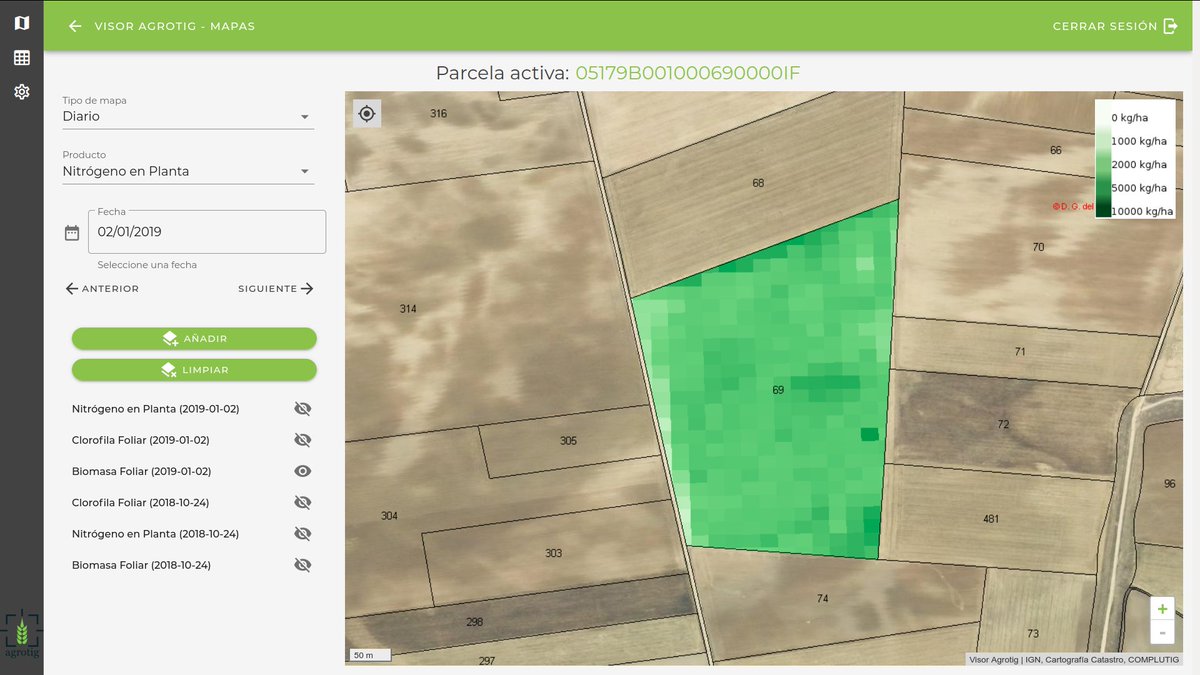Zoom in on the map with plus
1200x675 pixels.
point(1162,609)
